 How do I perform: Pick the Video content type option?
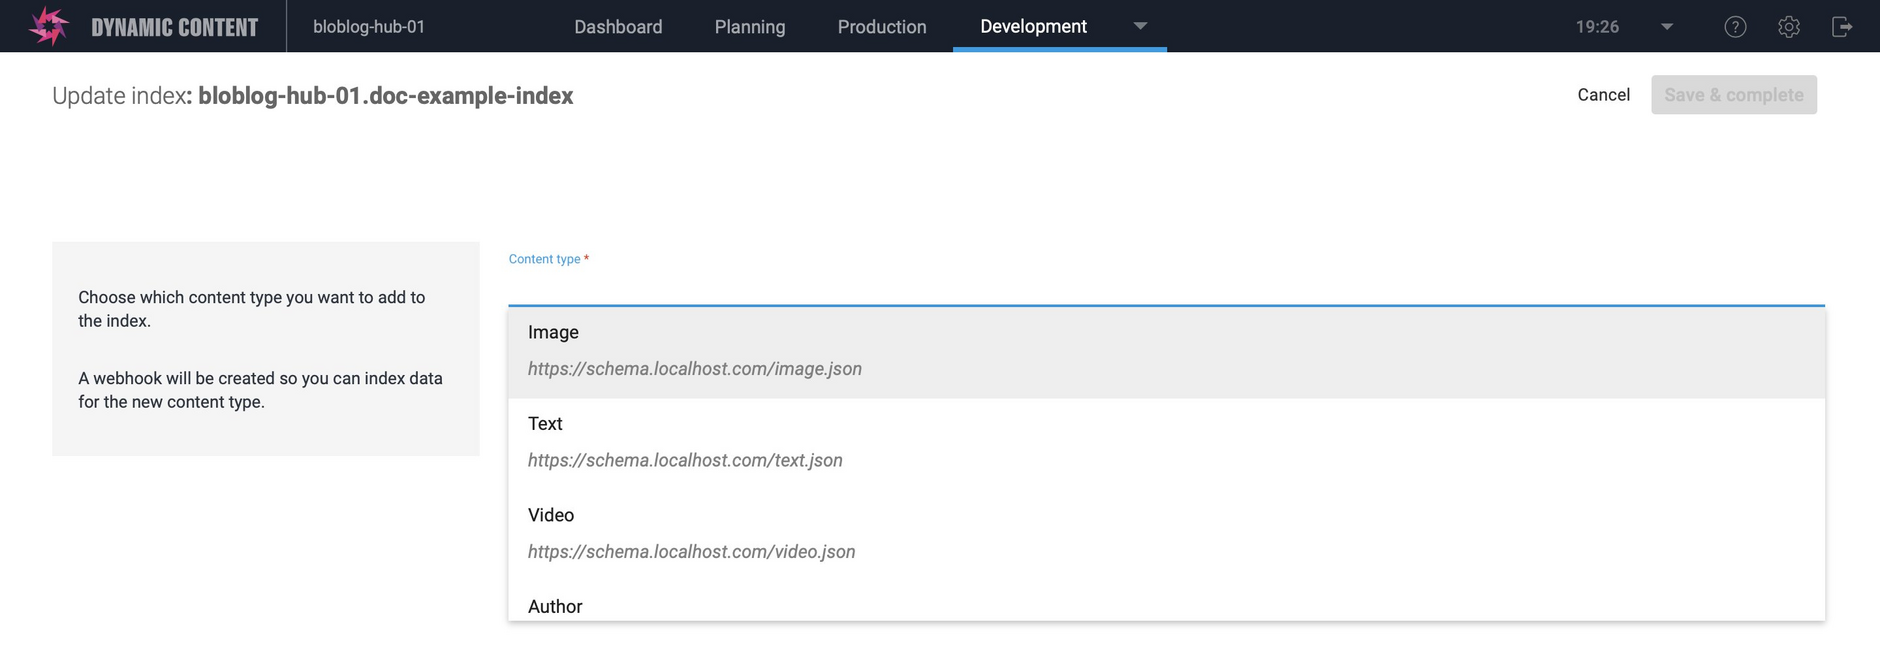(1165, 533)
